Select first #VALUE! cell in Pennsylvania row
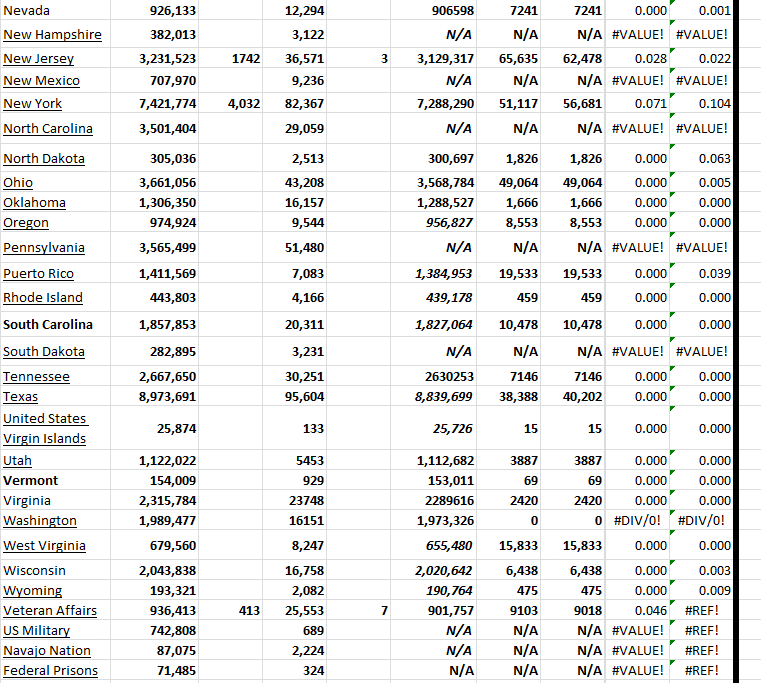Image resolution: width=761 pixels, height=683 pixels. click(637, 248)
